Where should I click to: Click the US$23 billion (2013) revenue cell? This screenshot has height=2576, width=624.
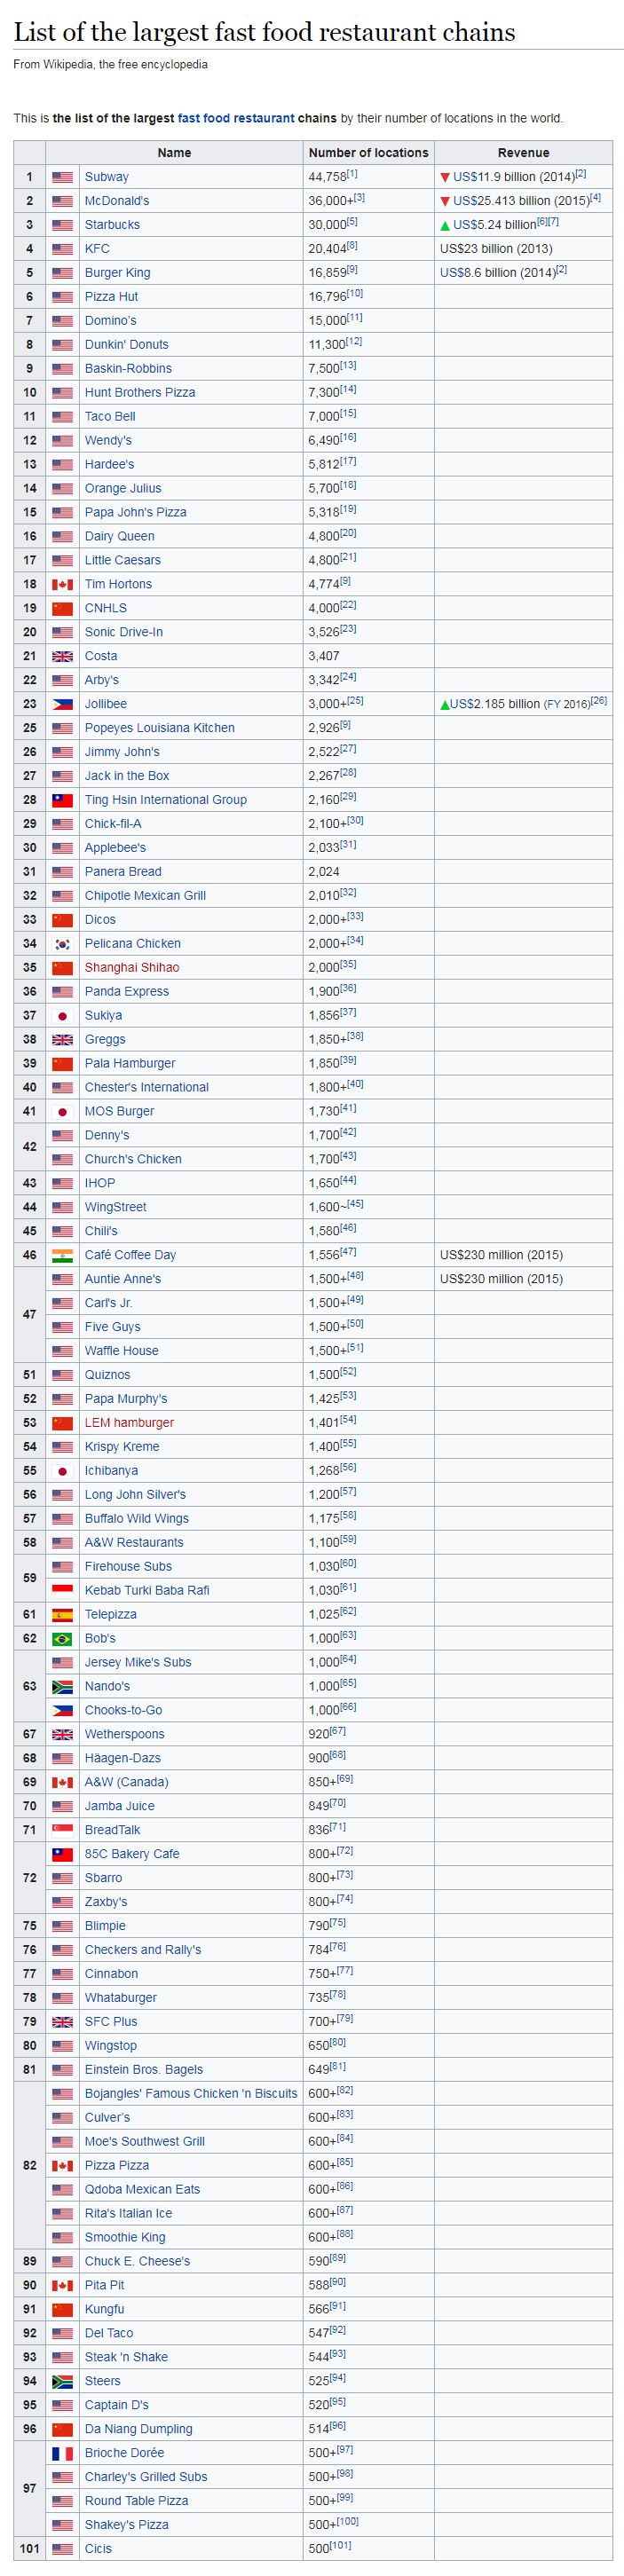(523, 249)
